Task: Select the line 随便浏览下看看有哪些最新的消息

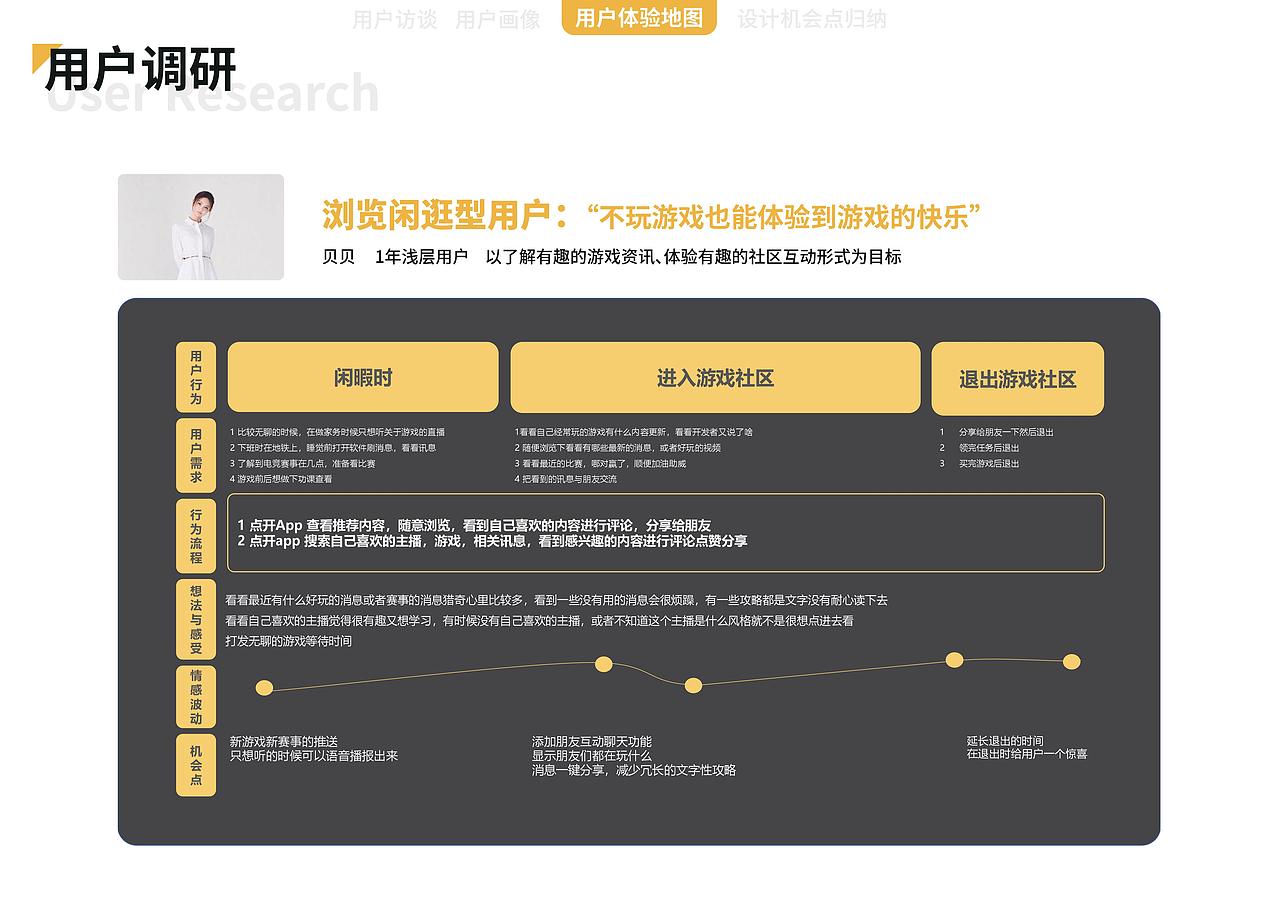Action: pyautogui.click(x=618, y=448)
